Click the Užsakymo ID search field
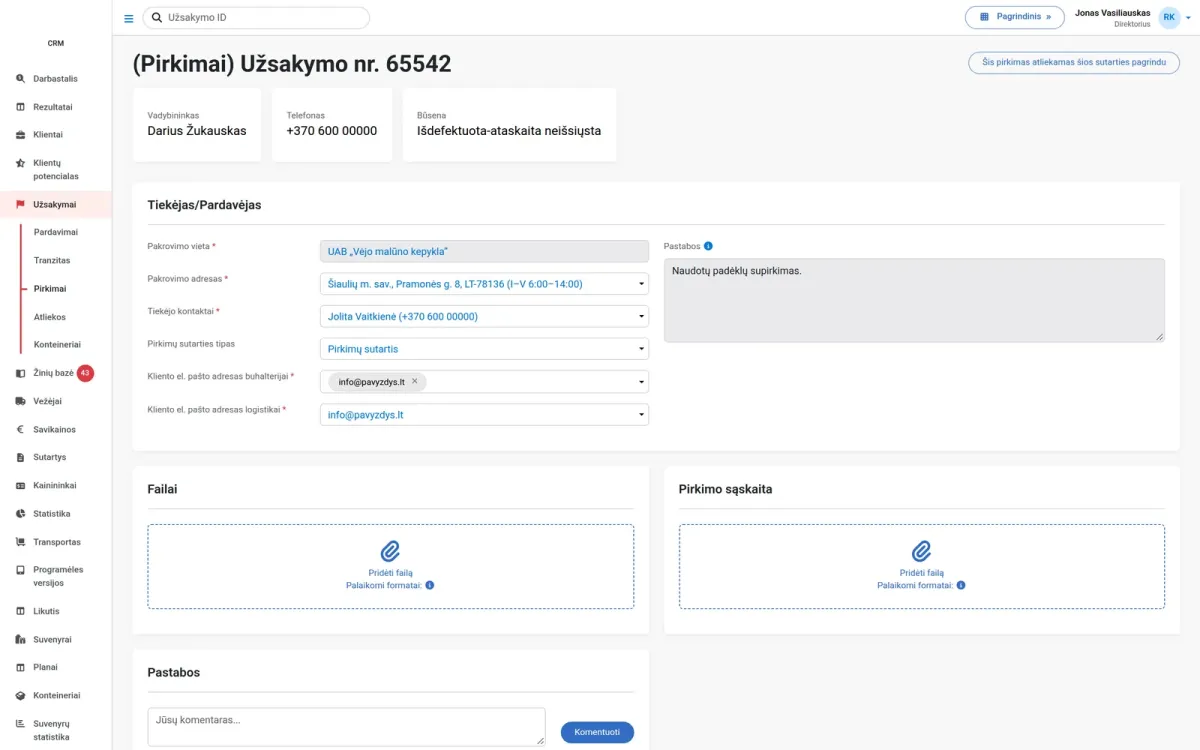The width and height of the screenshot is (1200, 750). (256, 18)
